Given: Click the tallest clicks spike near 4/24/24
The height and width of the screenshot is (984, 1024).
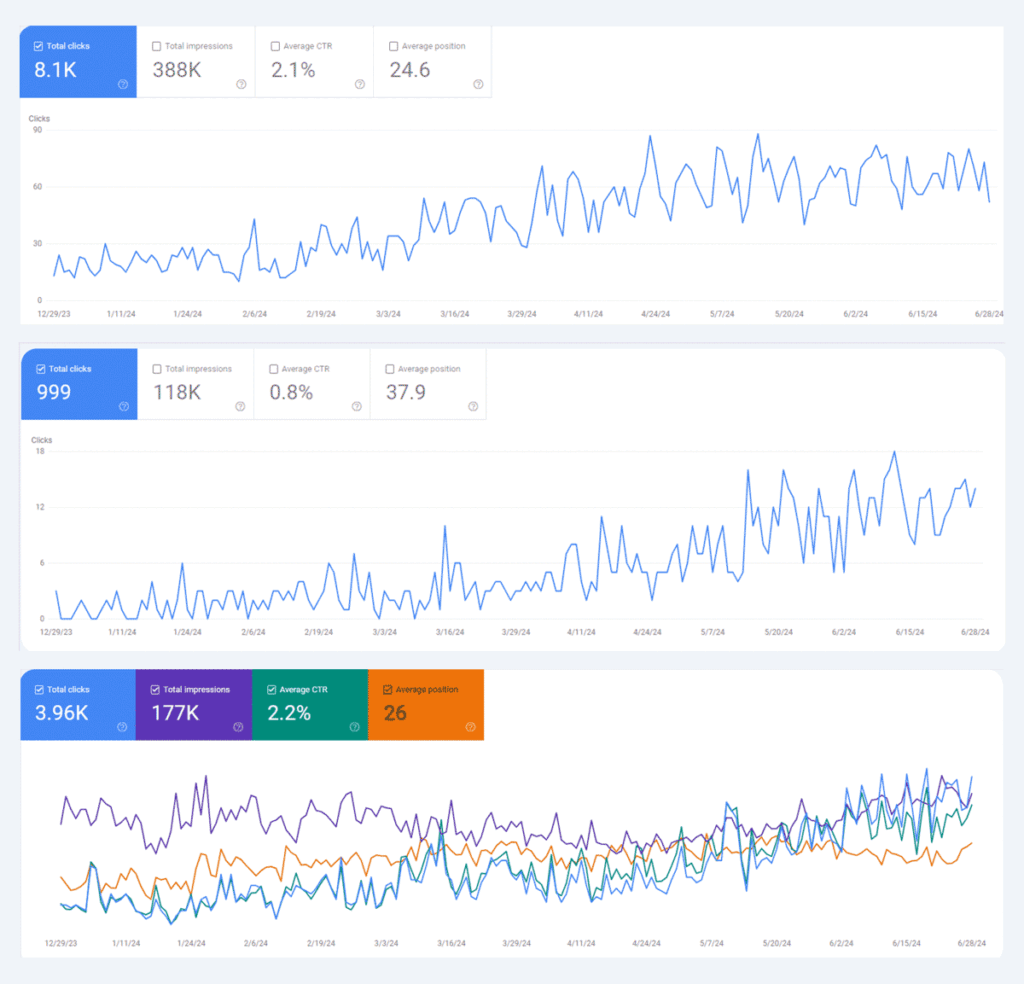Looking at the screenshot, I should click(651, 136).
